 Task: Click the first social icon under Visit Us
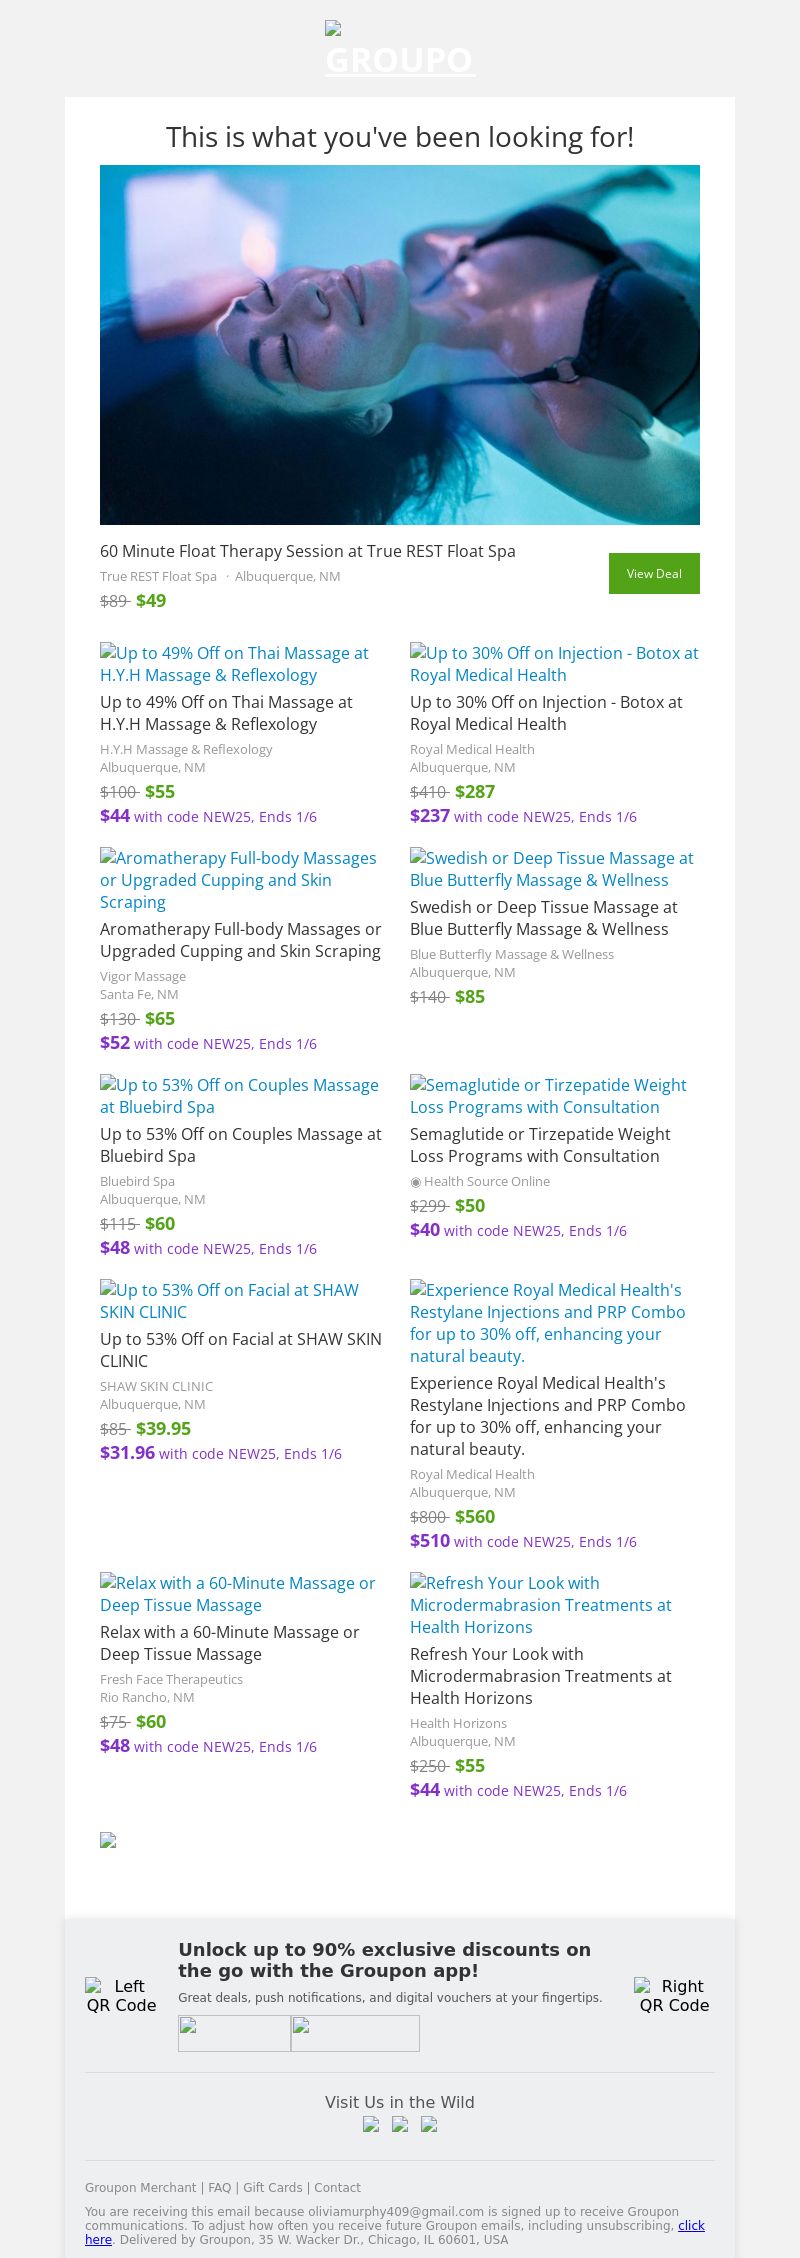[x=371, y=2125]
